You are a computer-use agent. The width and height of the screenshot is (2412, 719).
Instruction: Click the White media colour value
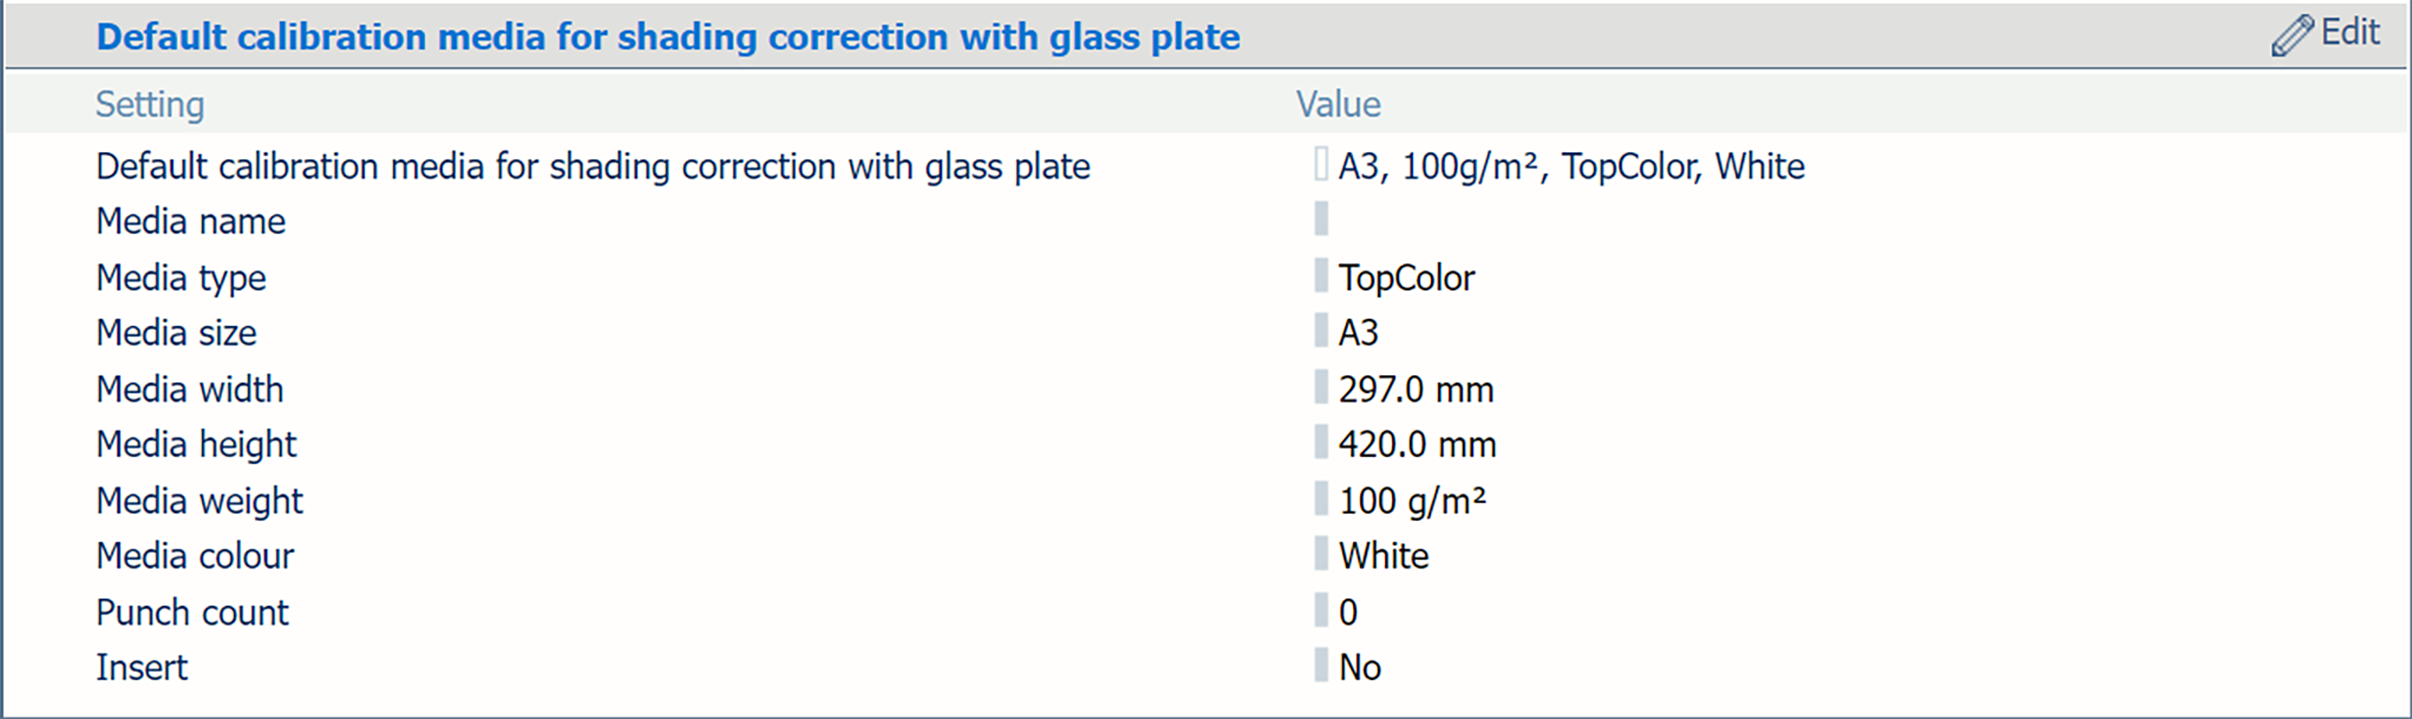(1384, 556)
